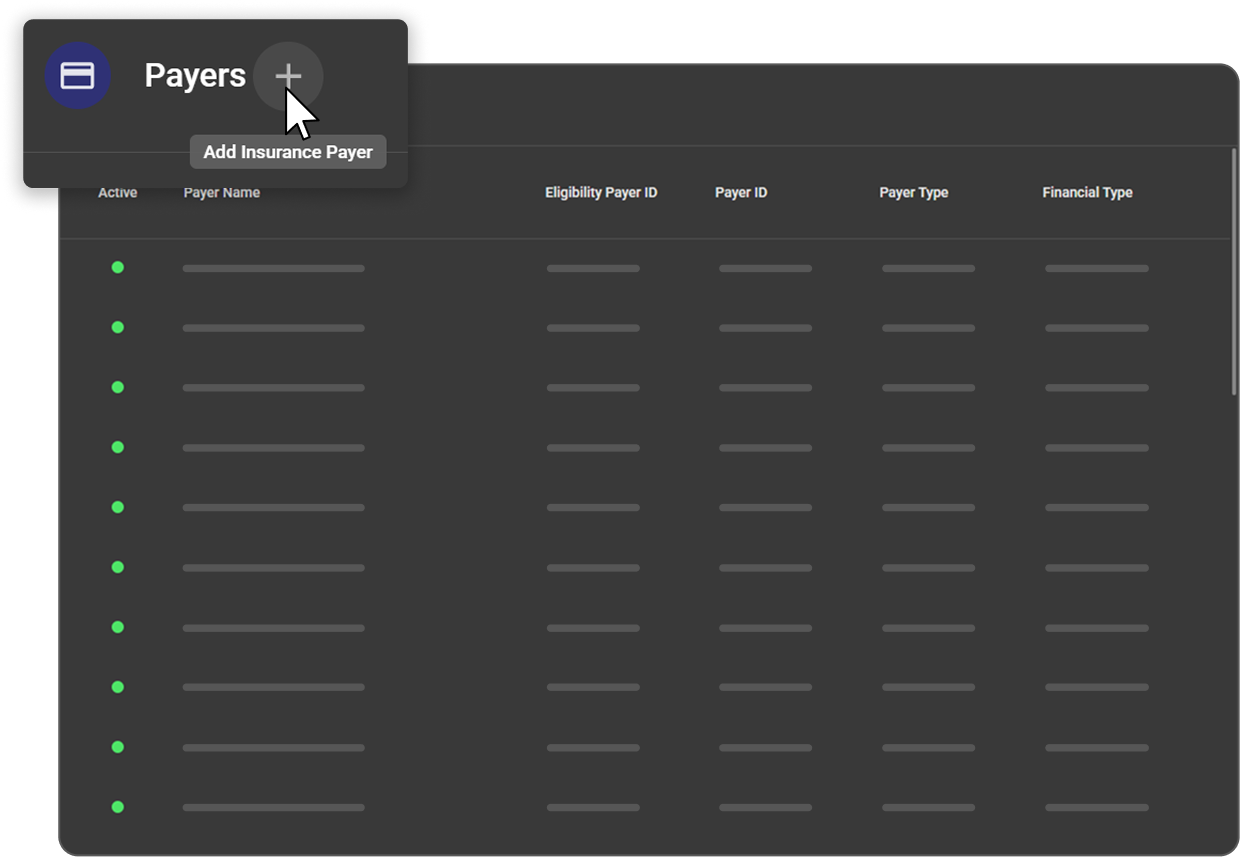Select the Eligibility Payer ID column header
This screenshot has width=1240, height=857.
tap(601, 193)
